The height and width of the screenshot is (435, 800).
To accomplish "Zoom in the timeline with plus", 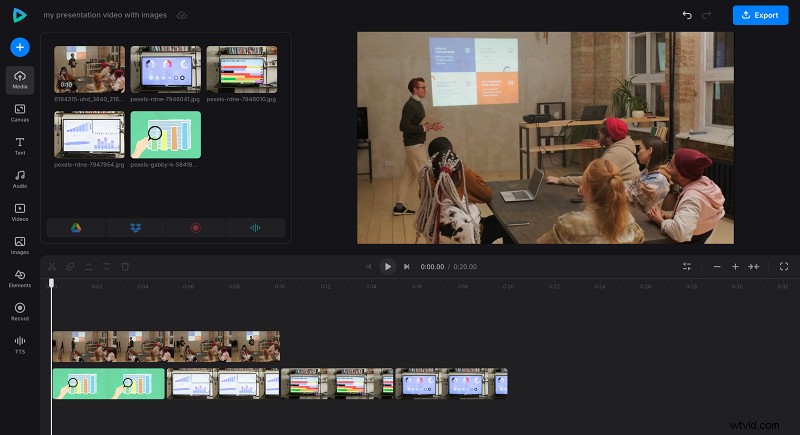I will pyautogui.click(x=735, y=267).
